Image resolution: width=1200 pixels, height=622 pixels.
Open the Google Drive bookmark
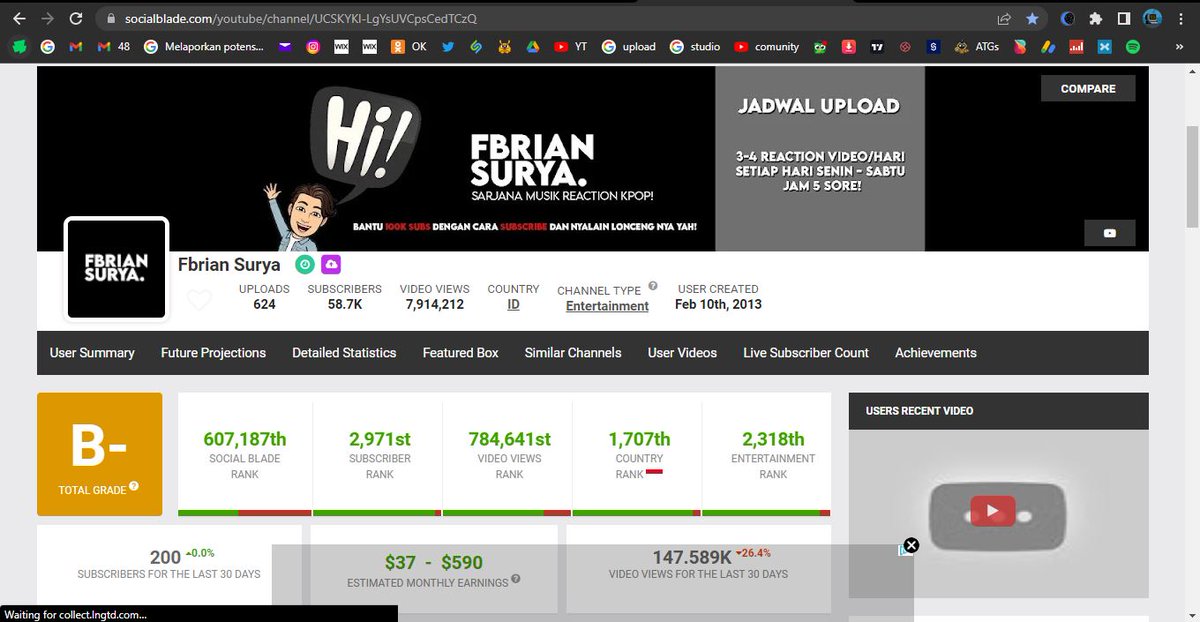[x=534, y=46]
